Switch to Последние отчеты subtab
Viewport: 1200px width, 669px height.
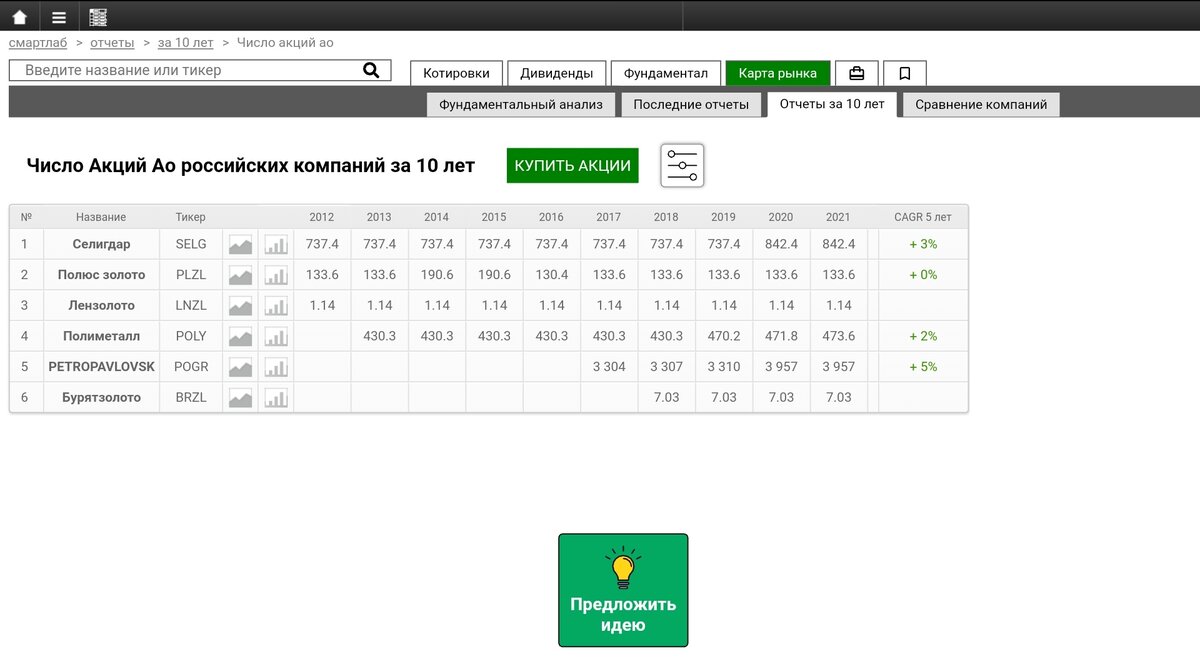click(691, 104)
